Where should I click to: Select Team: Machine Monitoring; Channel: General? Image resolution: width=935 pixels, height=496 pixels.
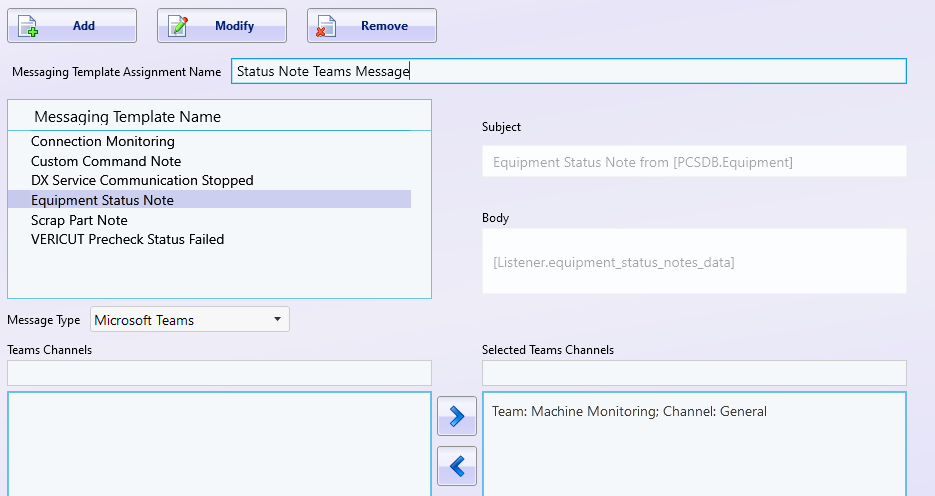click(x=629, y=411)
